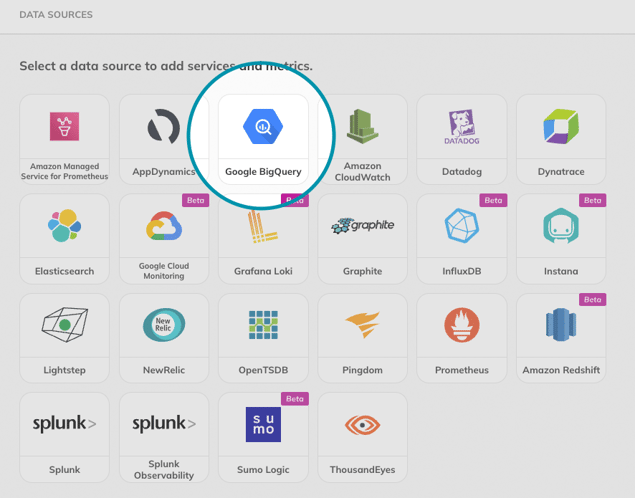Open the Dynatrace cube logo
Screen dimensions: 635x498
561,126
